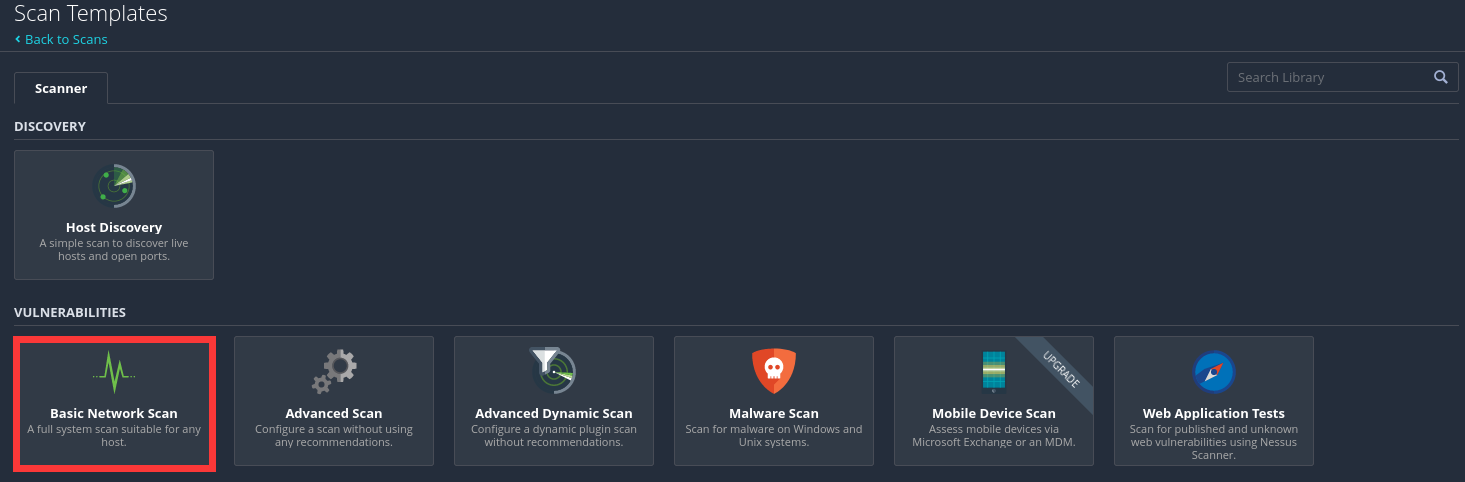Click 'A simple scan to discover live hosts' description
The height and width of the screenshot is (482, 1465).
pos(114,249)
